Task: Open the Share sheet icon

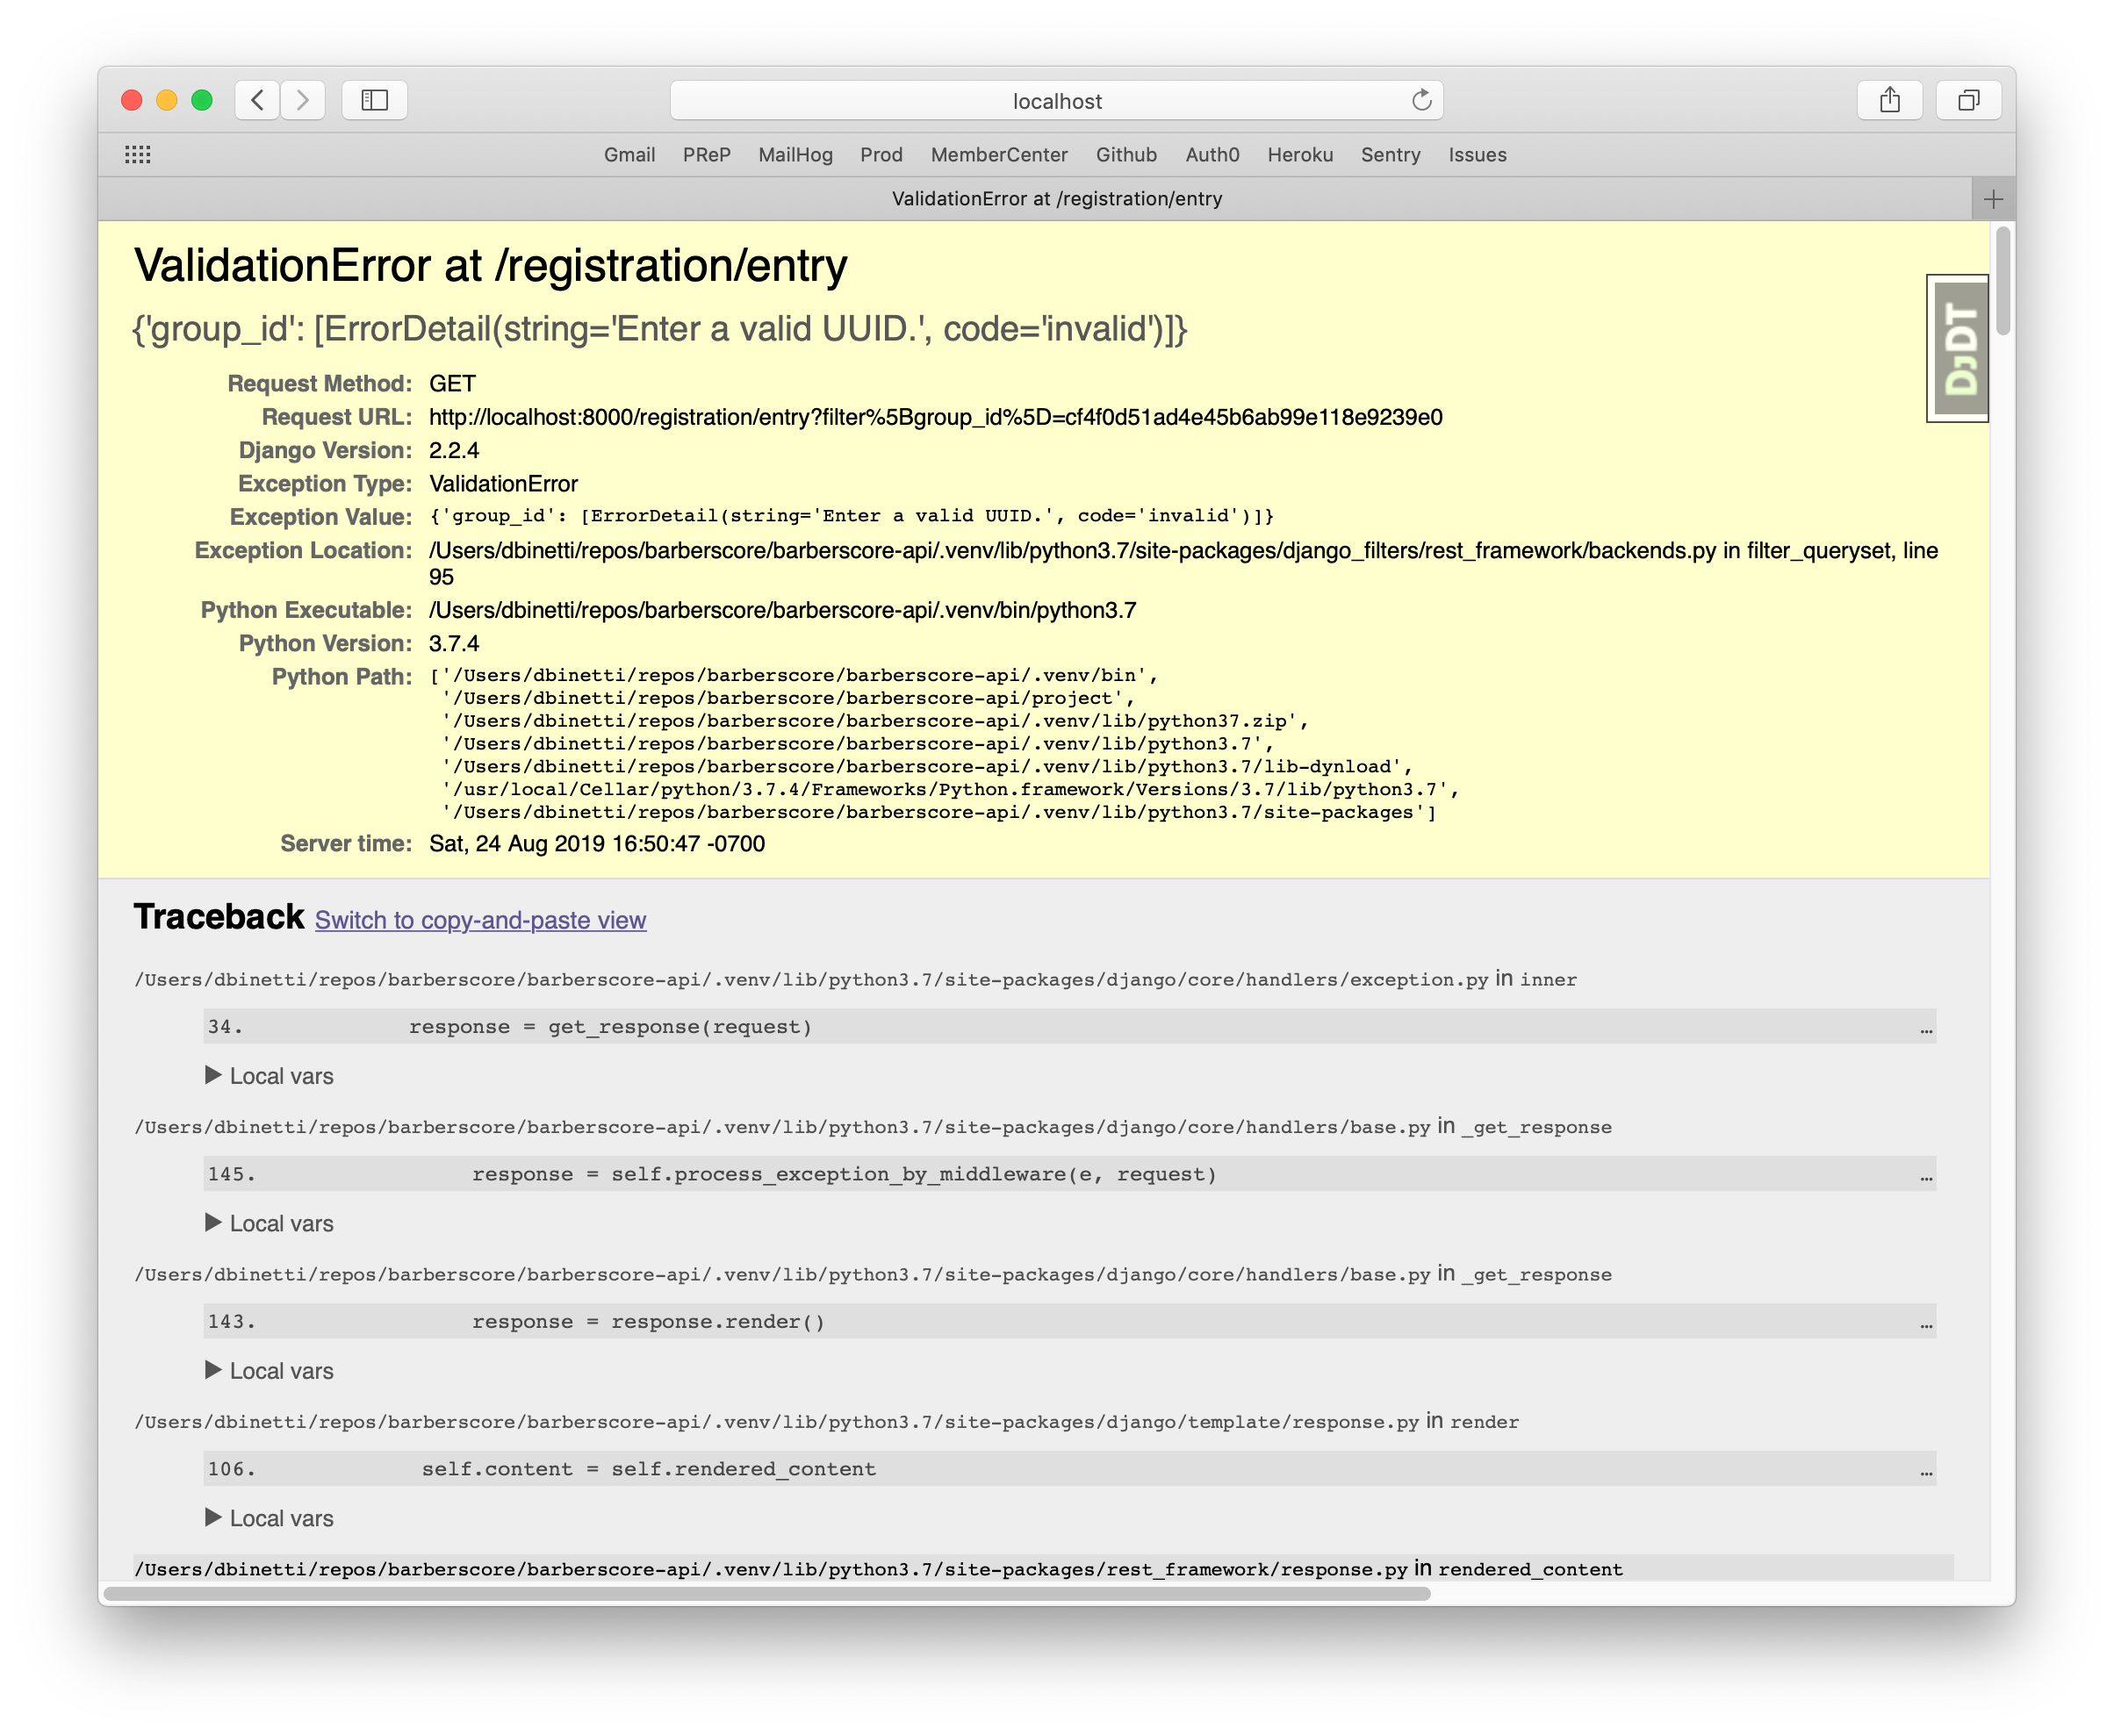Action: [x=1889, y=100]
